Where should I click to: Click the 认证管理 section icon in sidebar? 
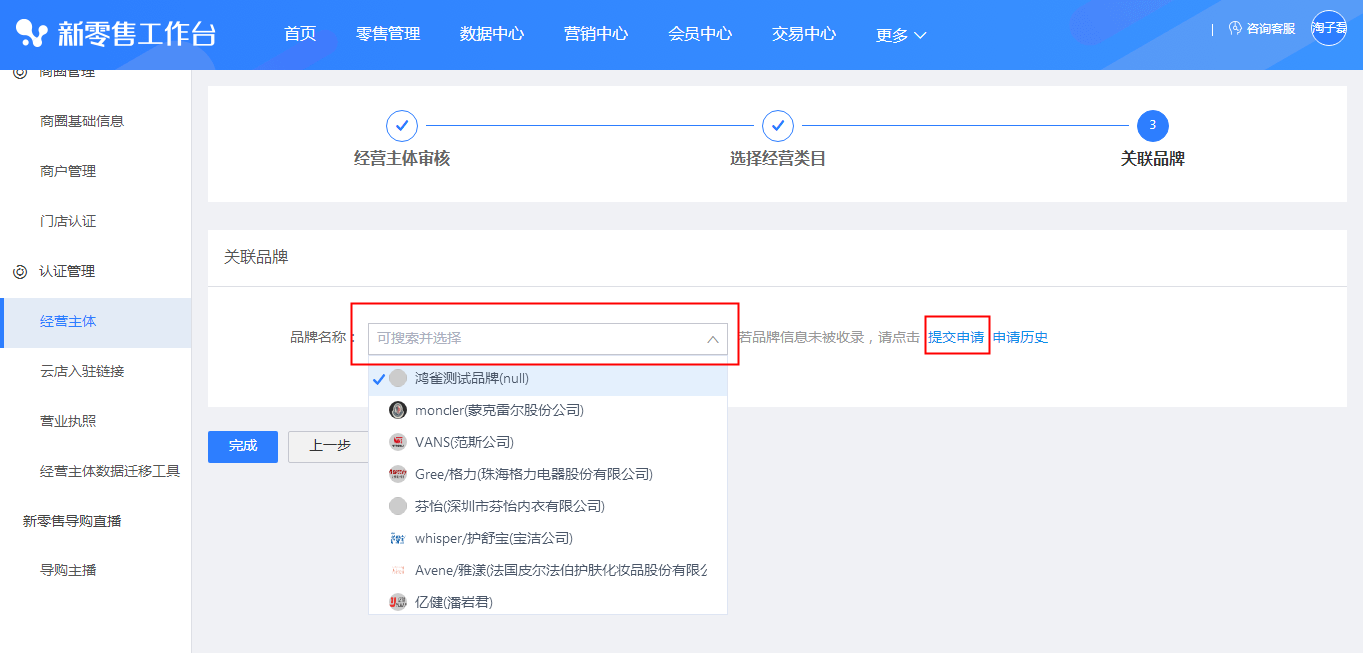[20, 272]
